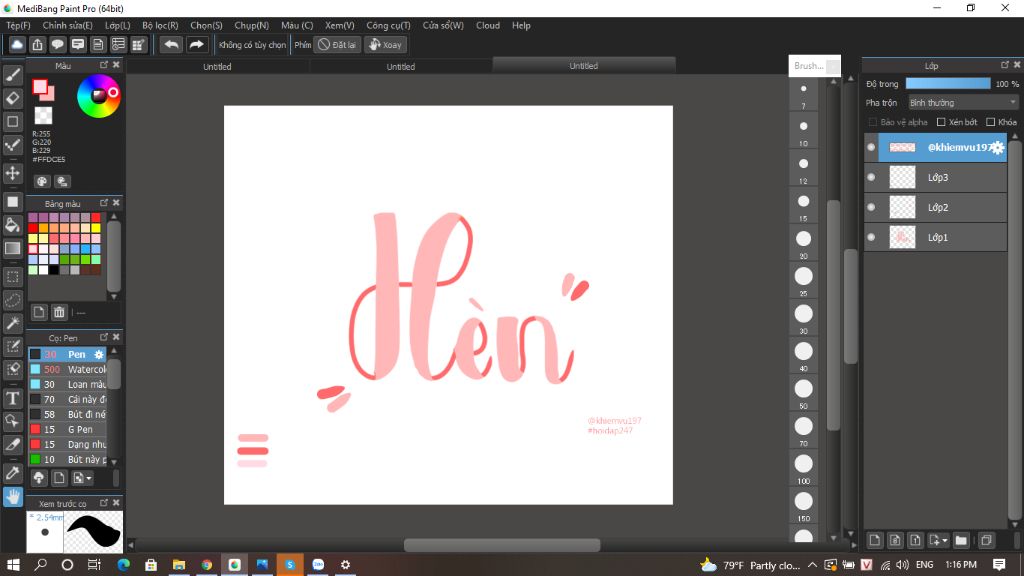
Task: Click the horizontal canvas scrollbar
Action: [x=502, y=545]
